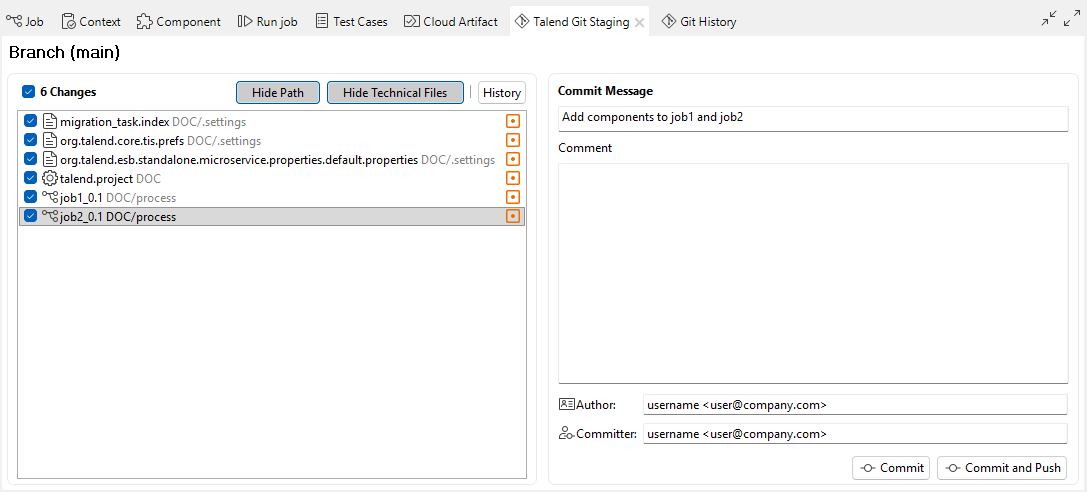Image resolution: width=1087 pixels, height=492 pixels.
Task: Click the Committer person icon
Action: click(x=566, y=434)
